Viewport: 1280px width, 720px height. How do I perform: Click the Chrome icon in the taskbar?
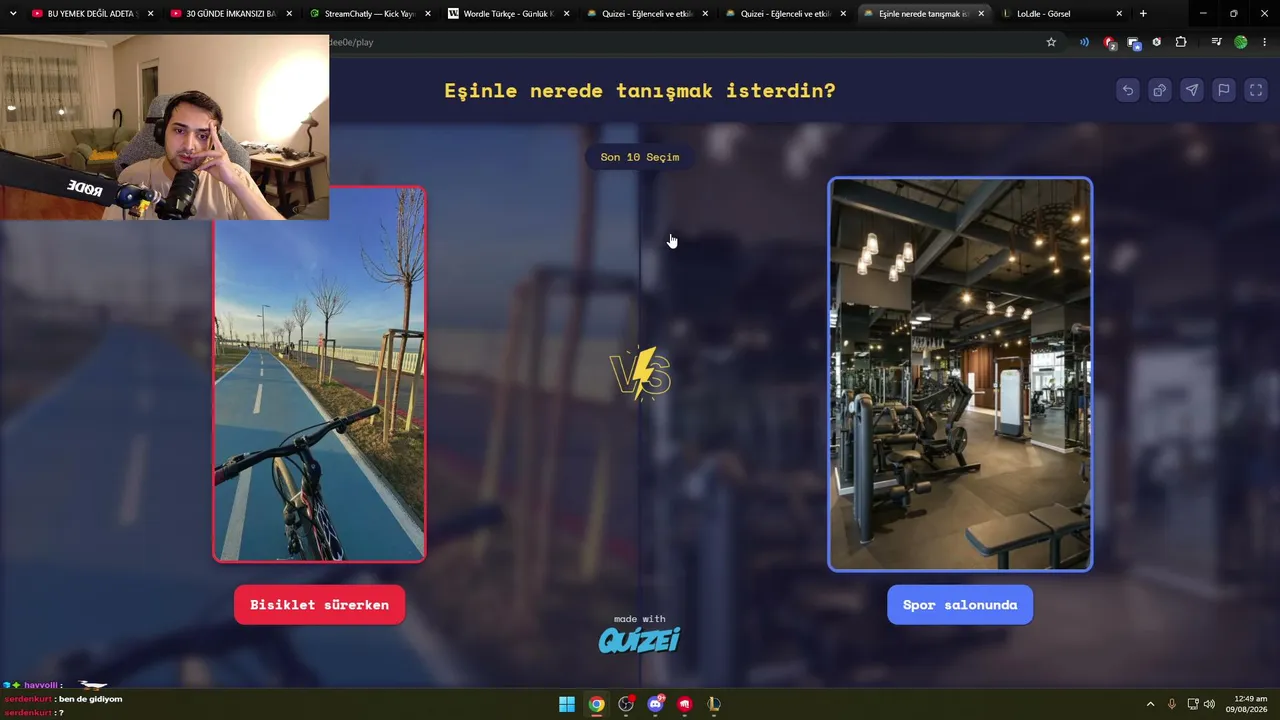point(596,704)
